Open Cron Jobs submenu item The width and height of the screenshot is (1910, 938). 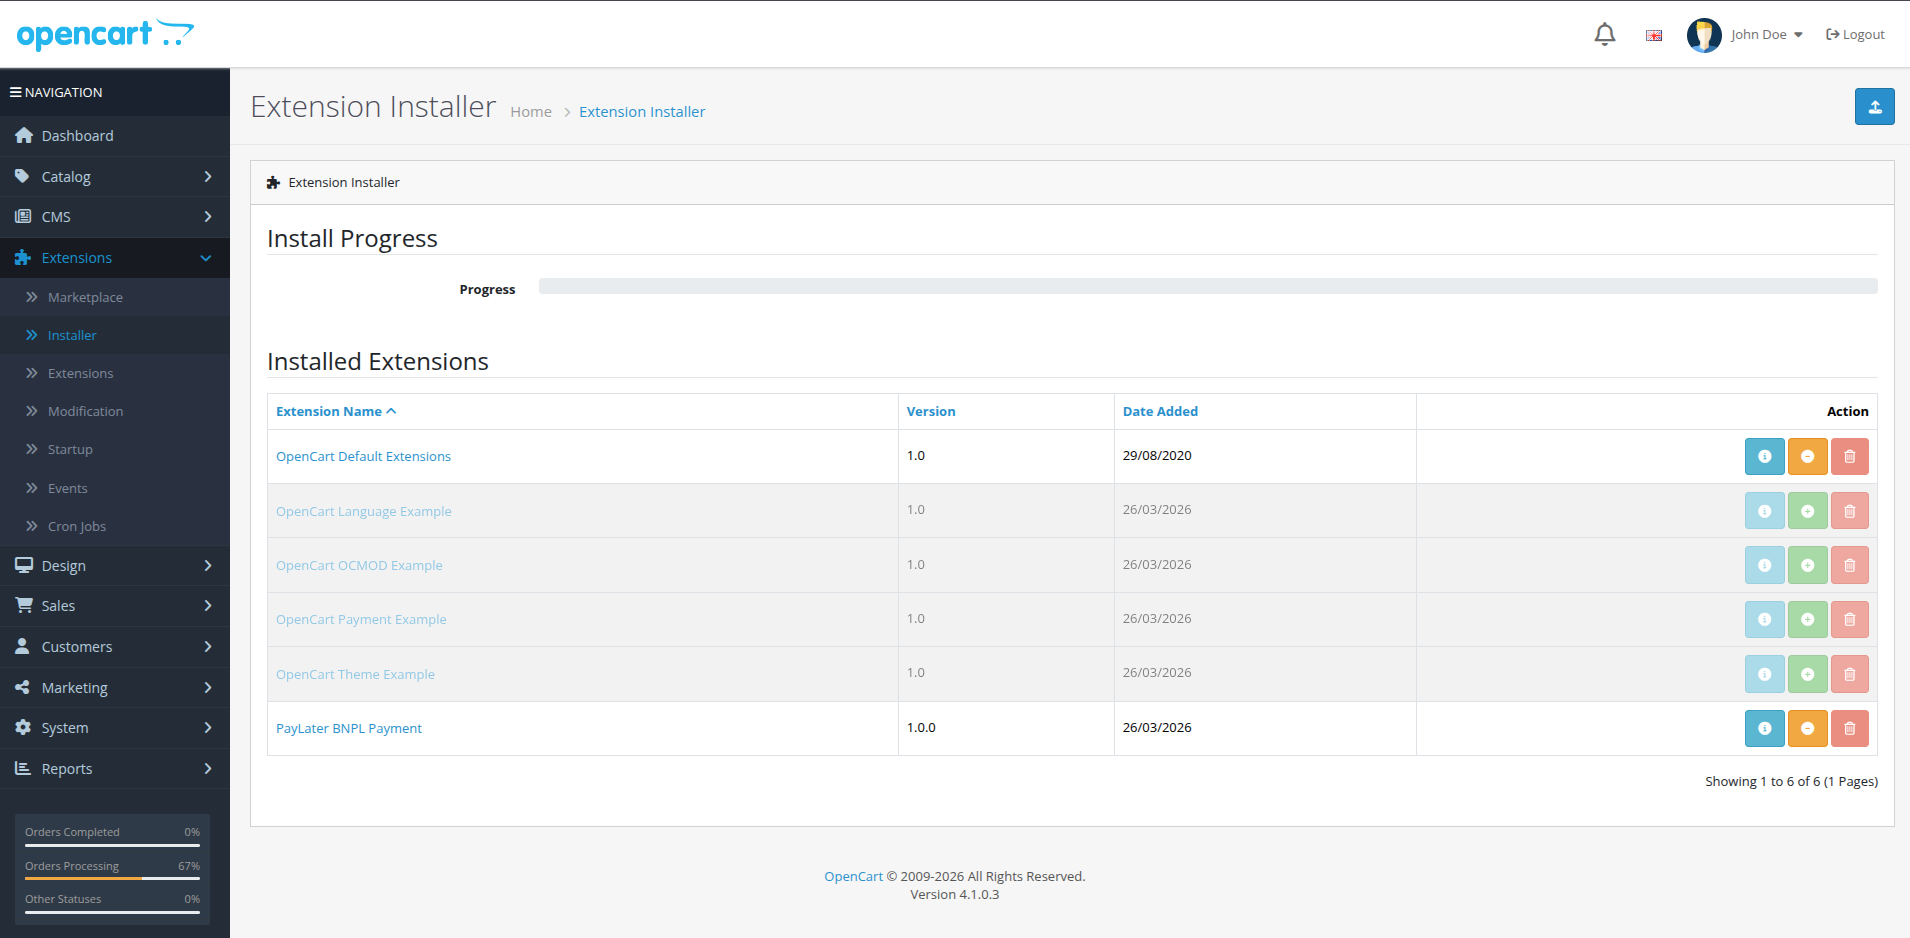115,526
